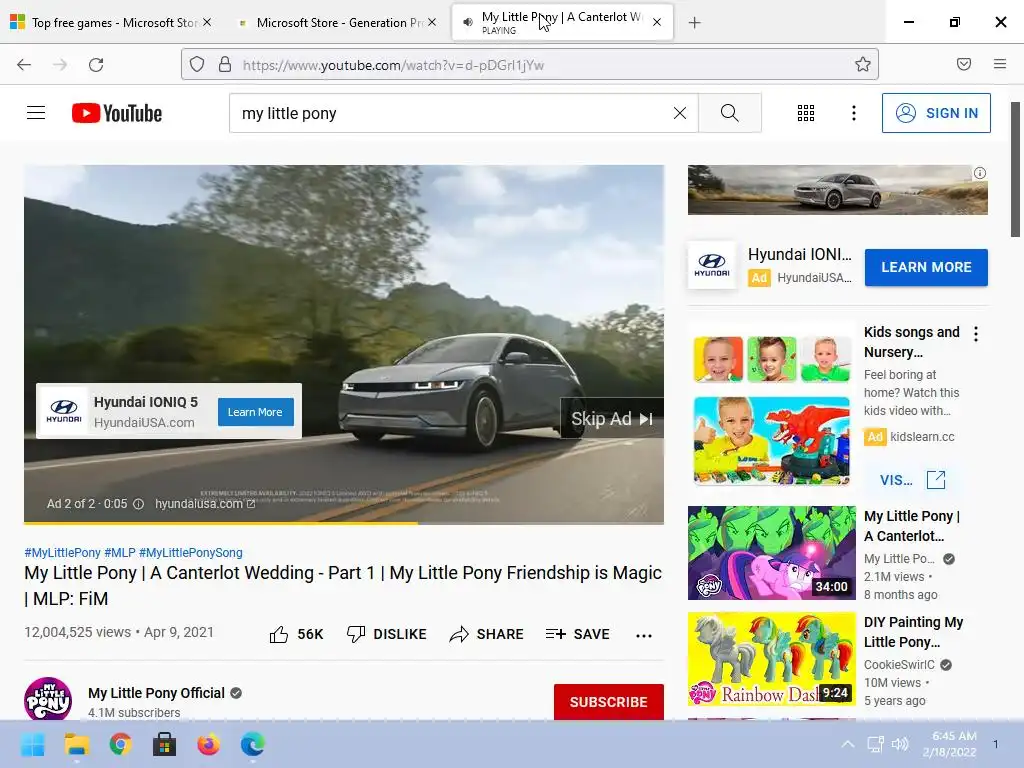
Task: Visit site link for kidslearn.cc ad
Action: click(912, 480)
